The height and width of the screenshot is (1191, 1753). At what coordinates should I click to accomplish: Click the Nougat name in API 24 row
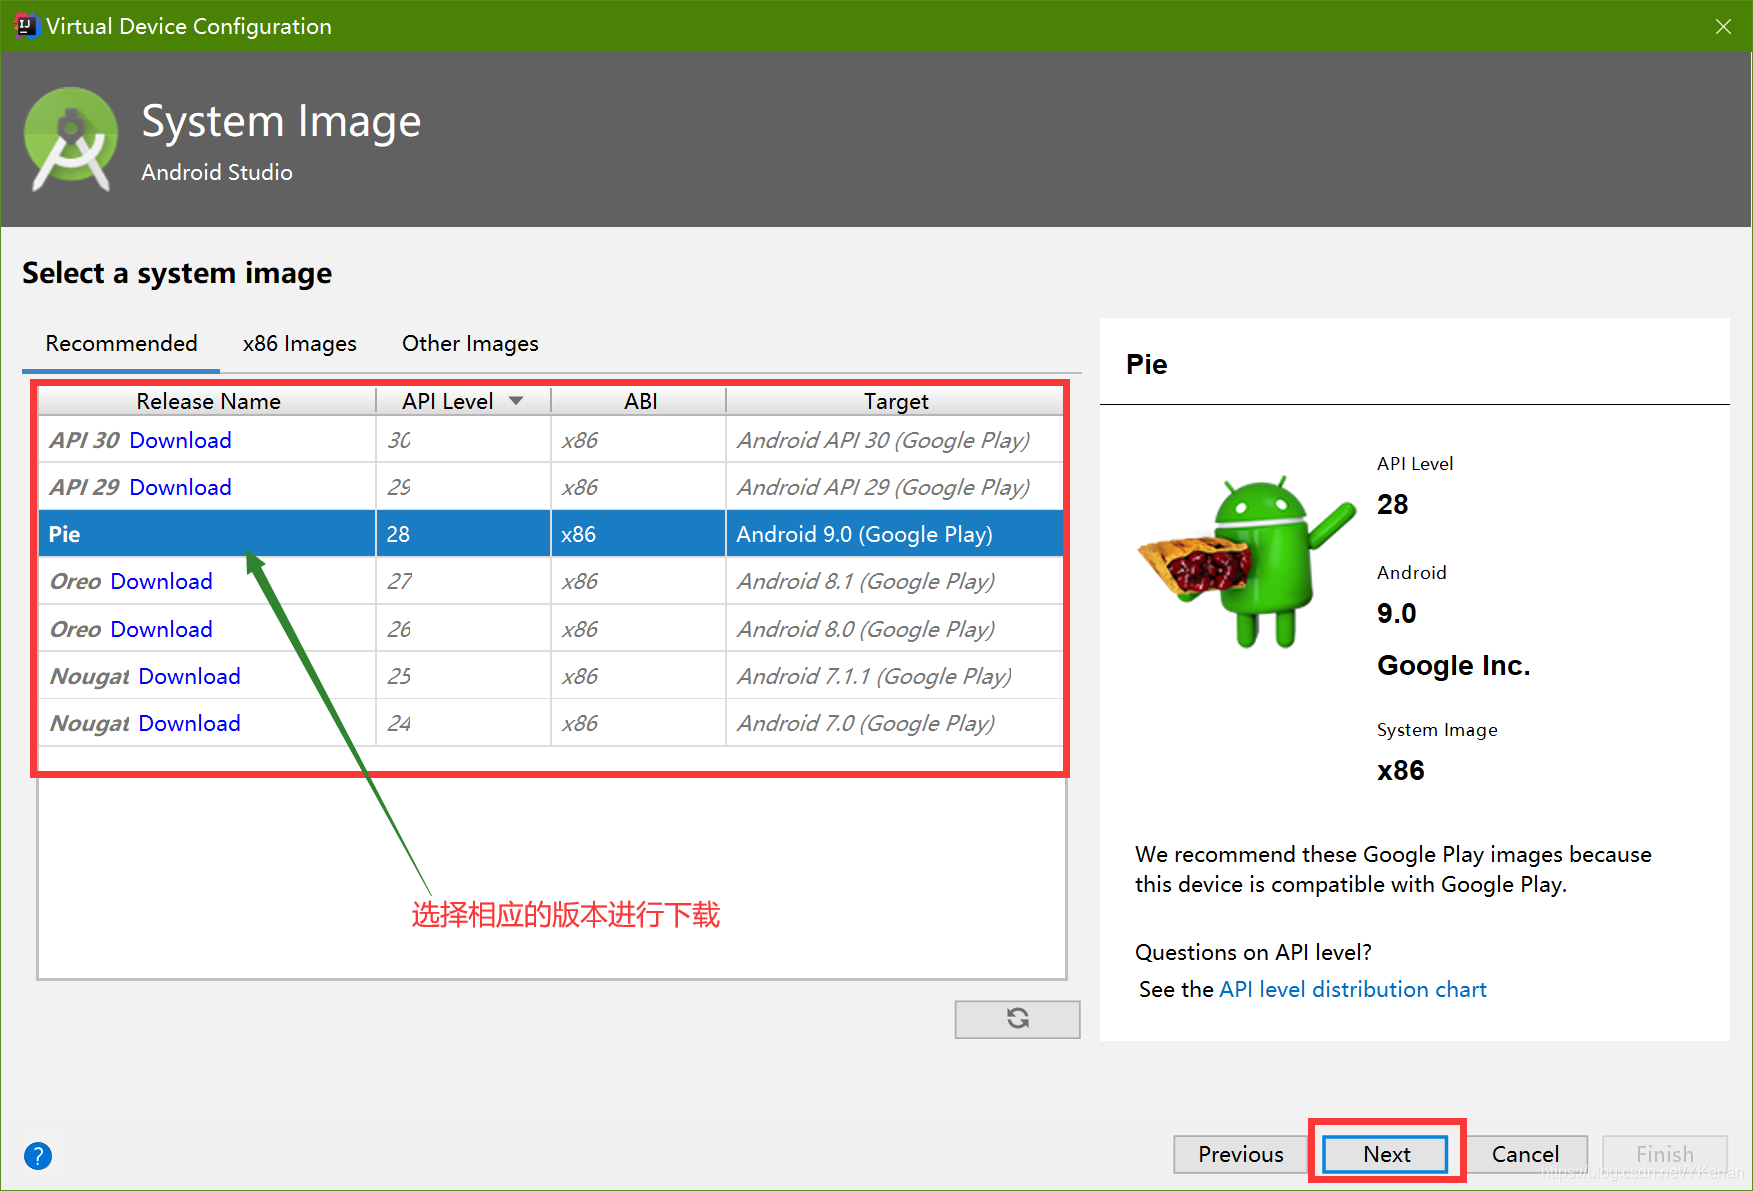90,723
